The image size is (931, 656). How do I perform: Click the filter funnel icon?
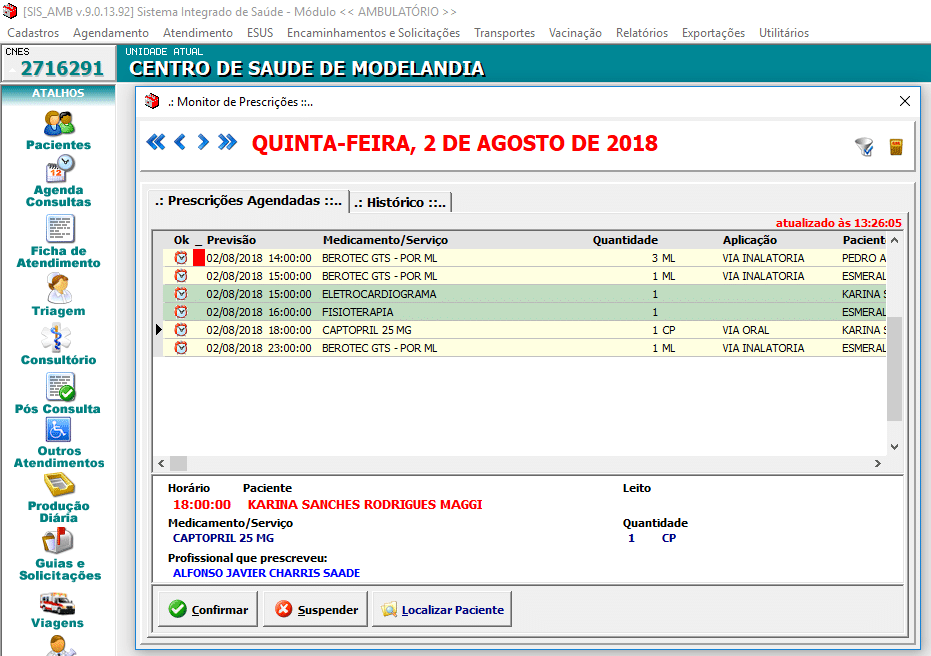point(864,147)
